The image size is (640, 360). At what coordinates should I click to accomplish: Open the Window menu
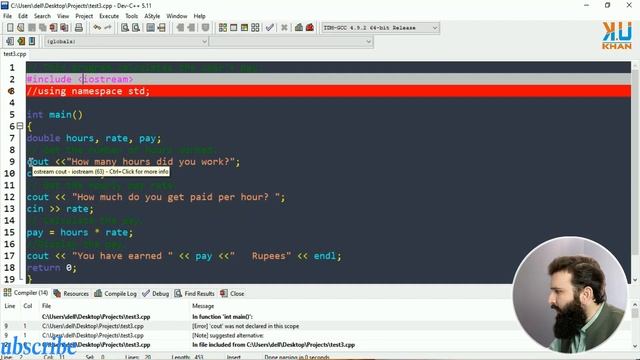[x=177, y=16]
